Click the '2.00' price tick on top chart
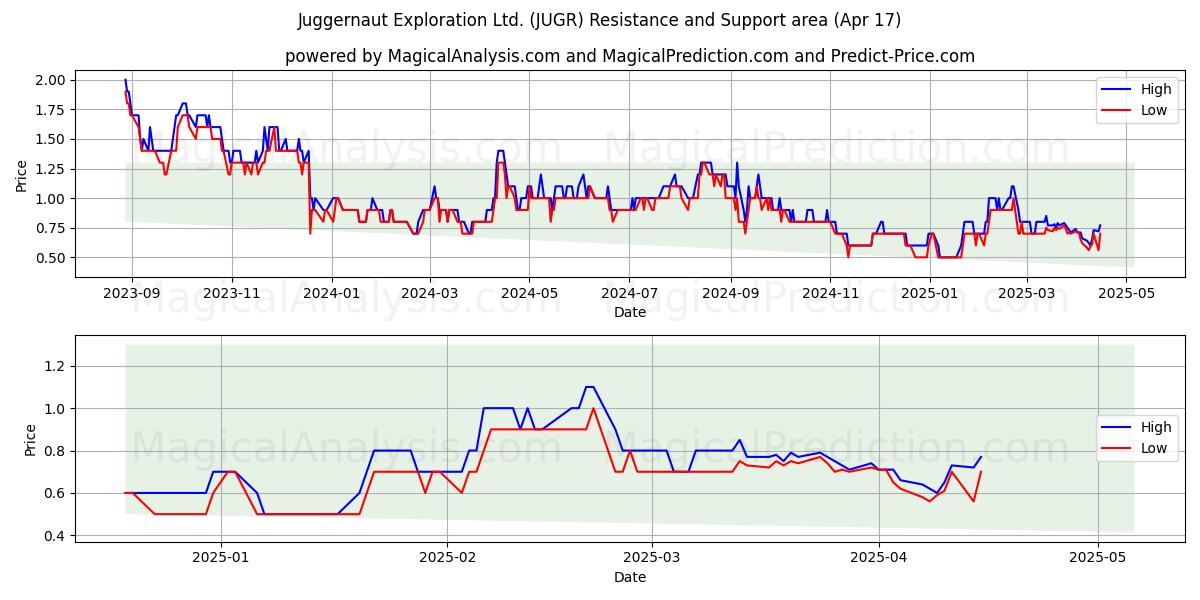This screenshot has width=1200, height=600. pos(52,80)
